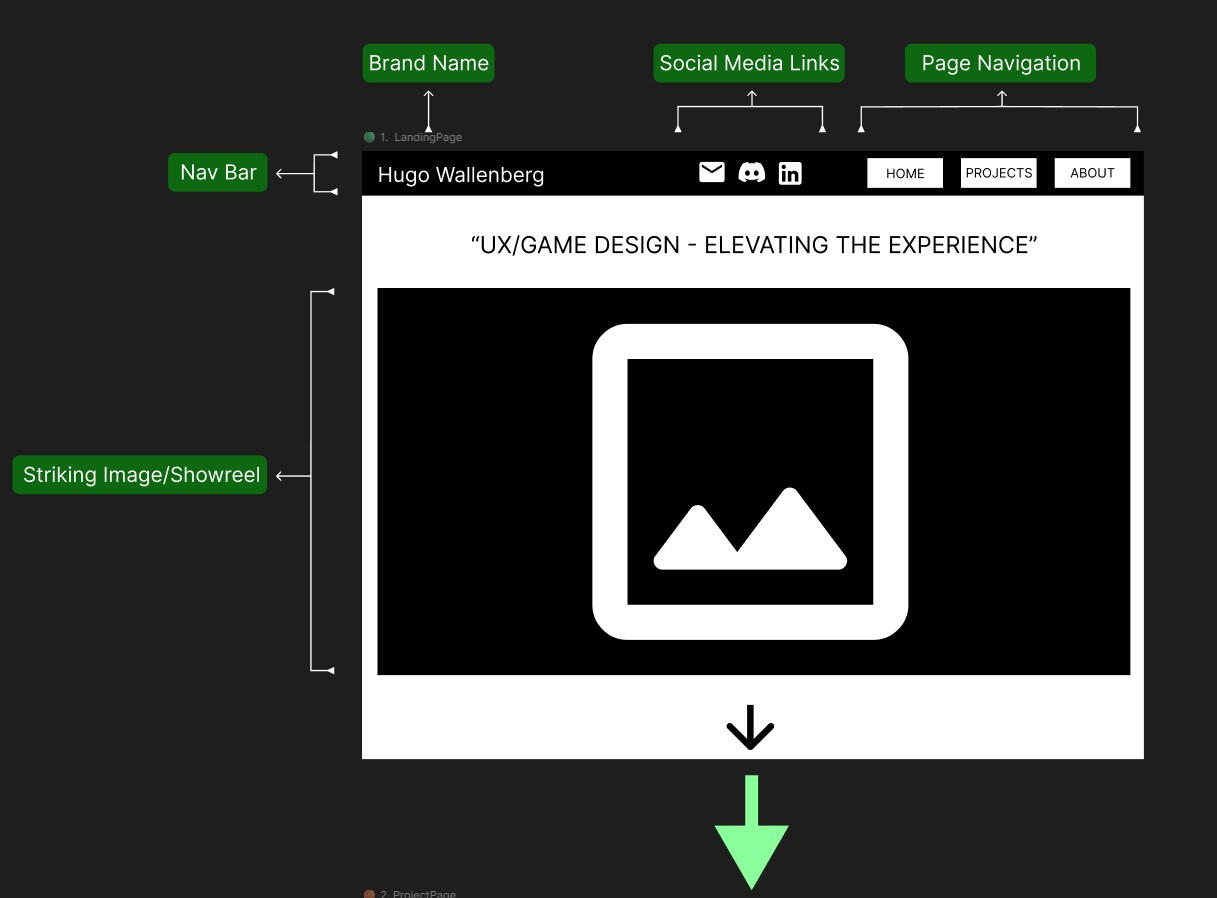Image resolution: width=1217 pixels, height=898 pixels.
Task: Go to the HOME nav button
Action: tap(904, 173)
